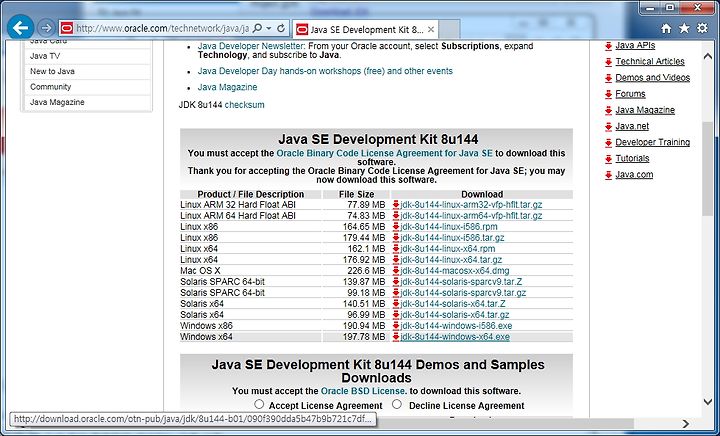Image resolution: width=720 pixels, height=436 pixels.
Task: Click download arrow icon for solaris-sparcv9.tar.gz
Action: [395, 293]
